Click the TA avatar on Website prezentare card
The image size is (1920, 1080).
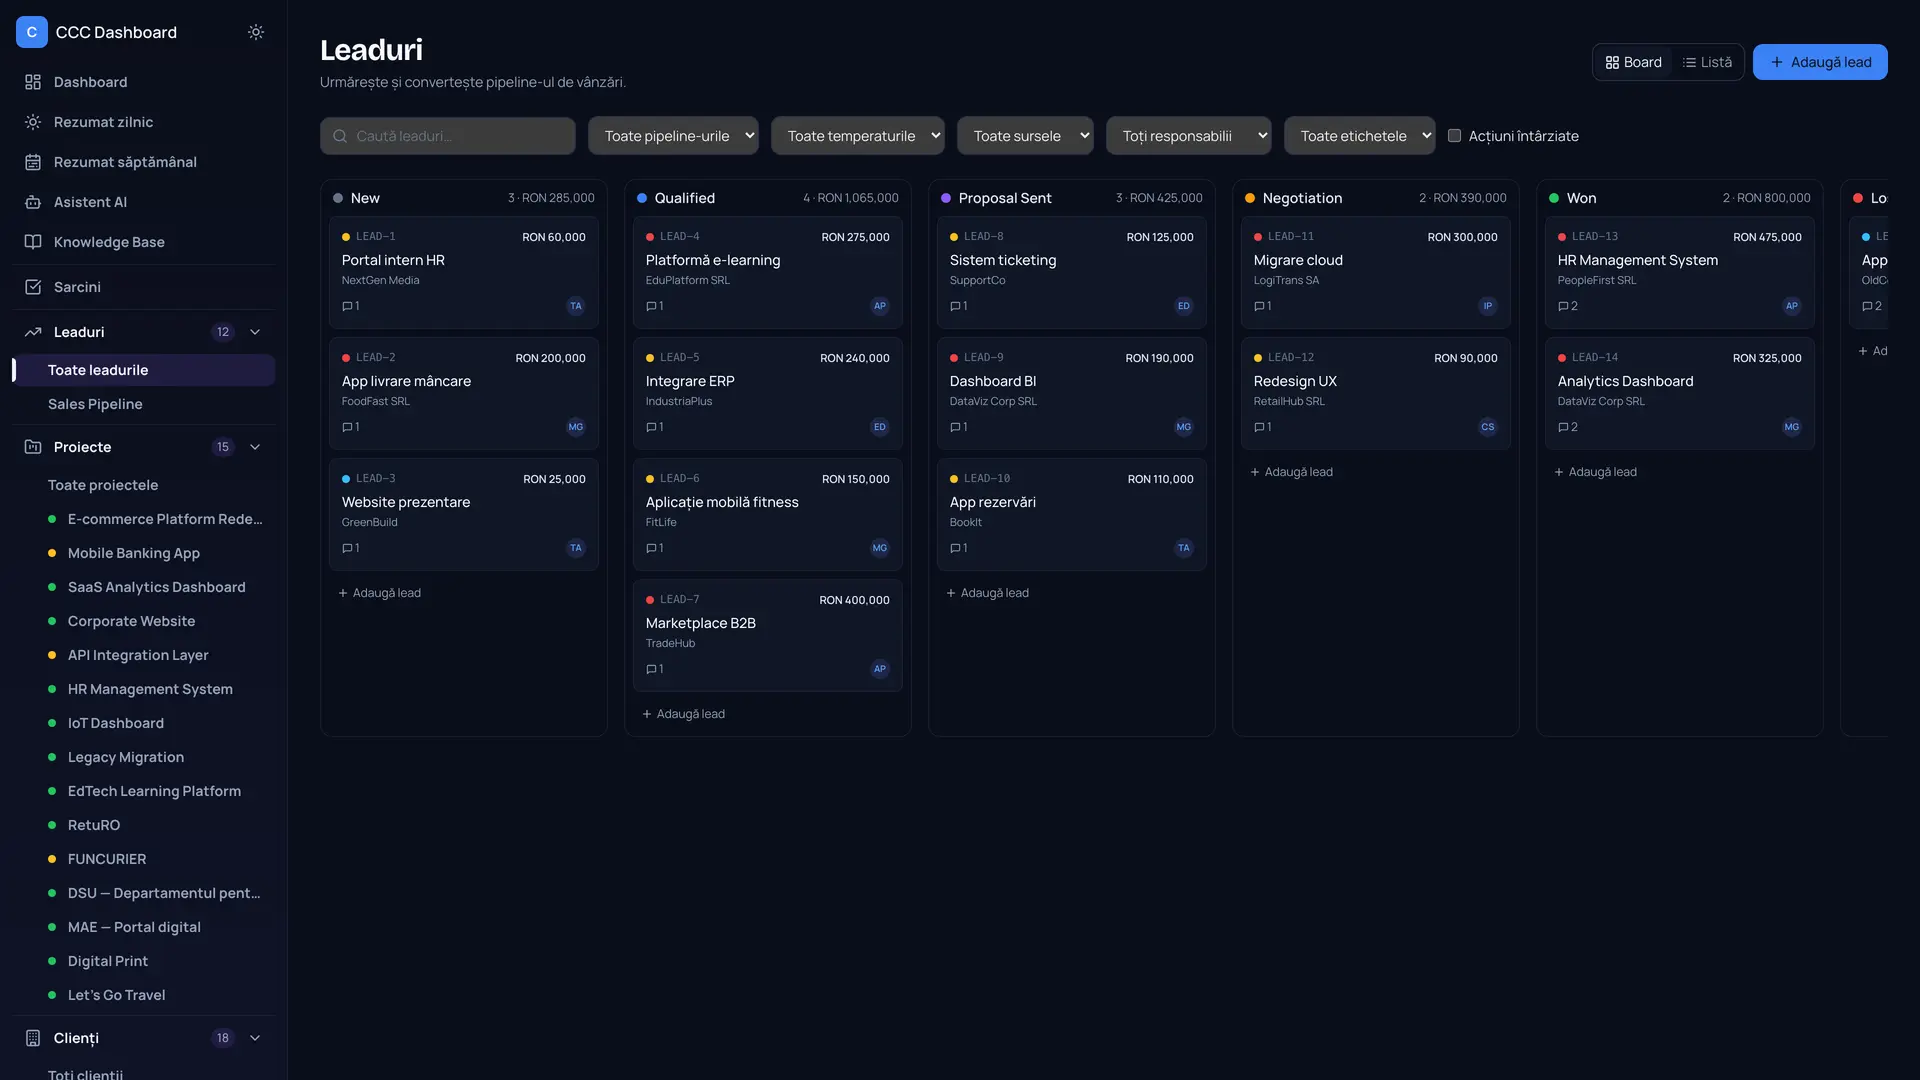[576, 548]
